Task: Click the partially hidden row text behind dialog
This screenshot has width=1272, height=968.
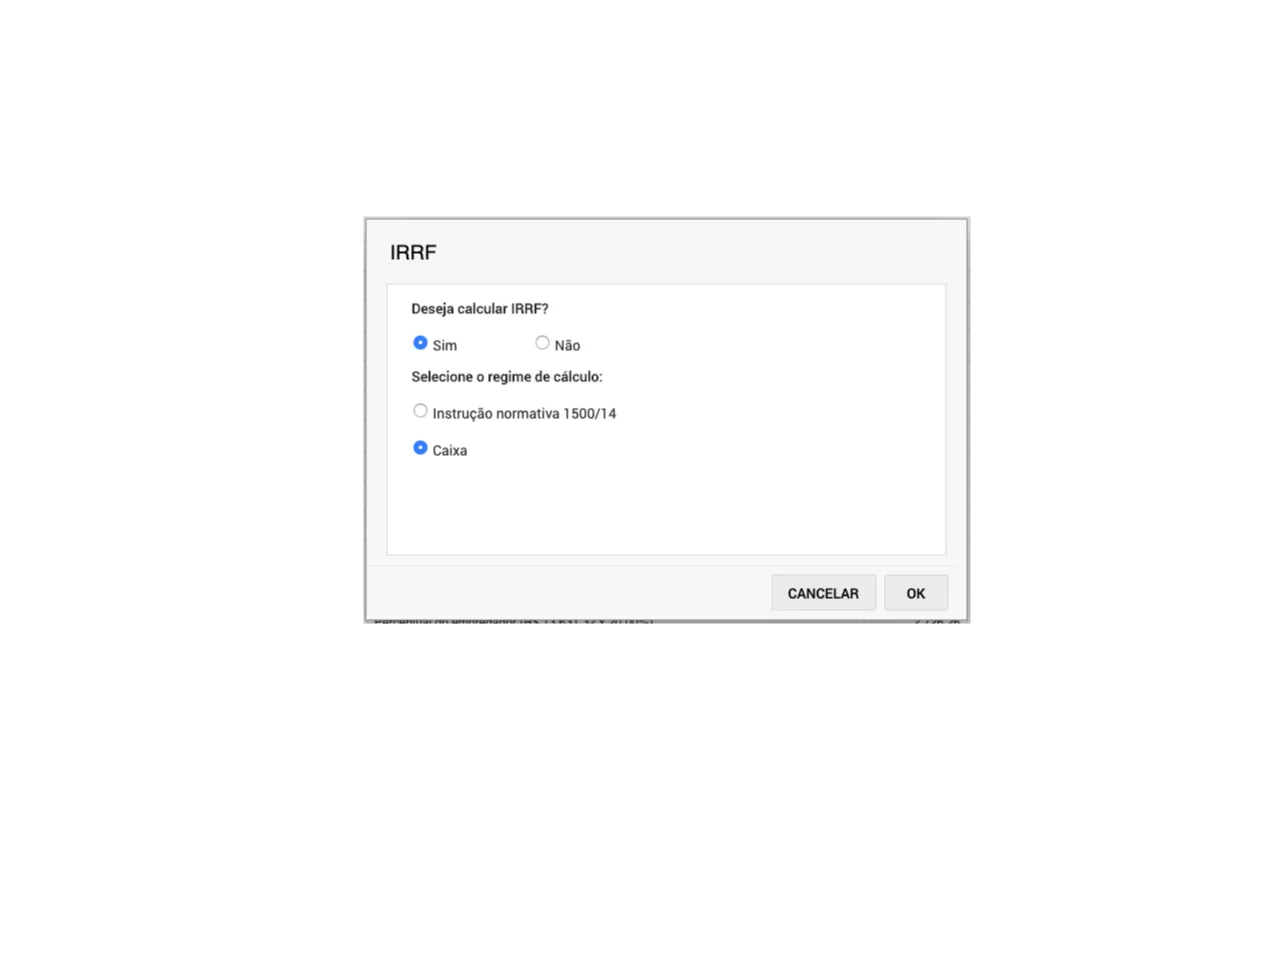Action: pos(514,621)
